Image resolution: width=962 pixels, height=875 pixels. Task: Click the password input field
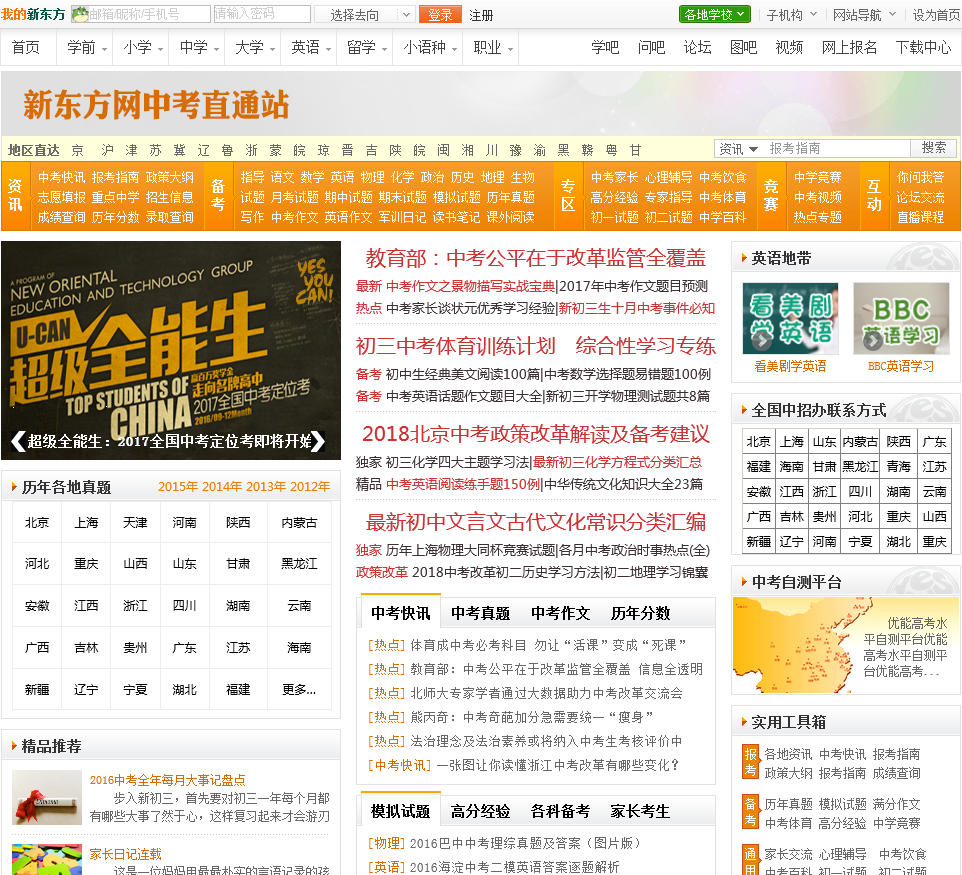[262, 14]
